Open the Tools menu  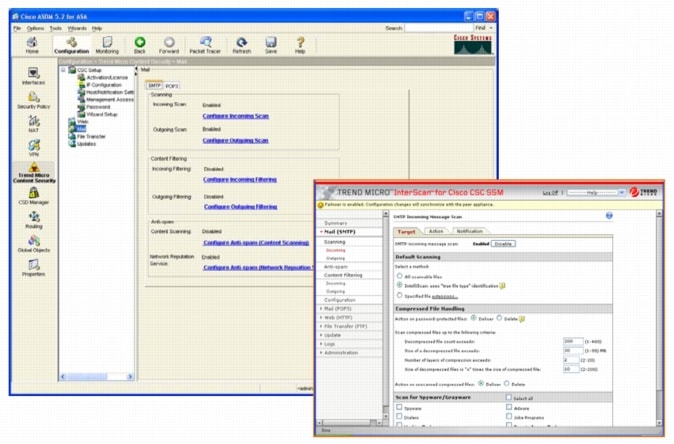(55, 28)
